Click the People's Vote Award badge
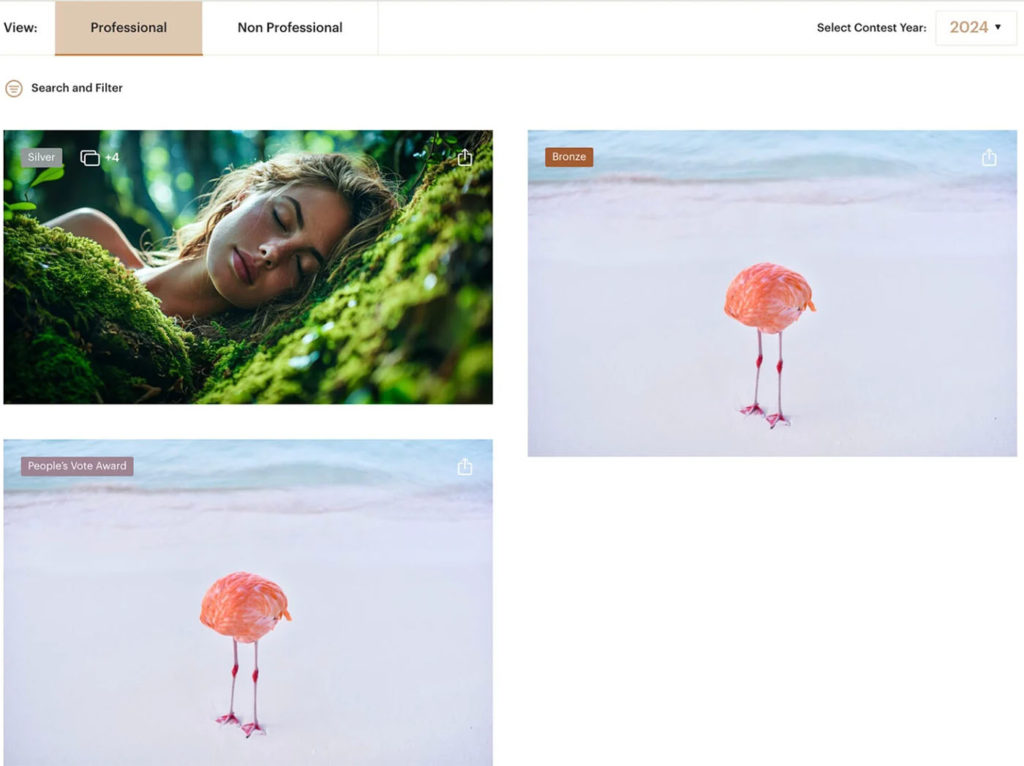This screenshot has width=1024, height=766. [x=77, y=466]
